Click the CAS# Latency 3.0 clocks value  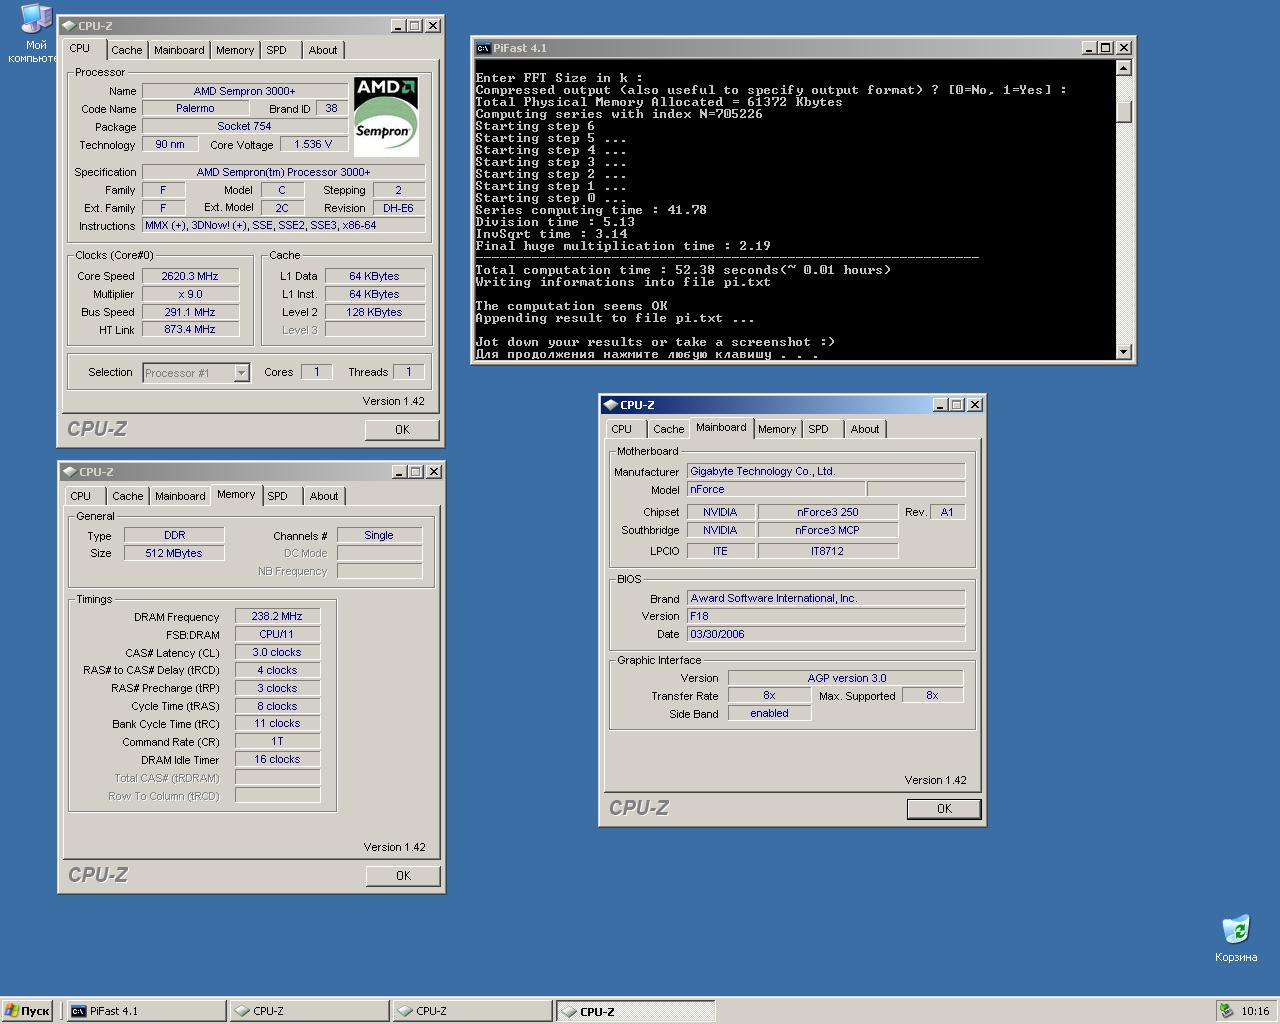(277, 652)
